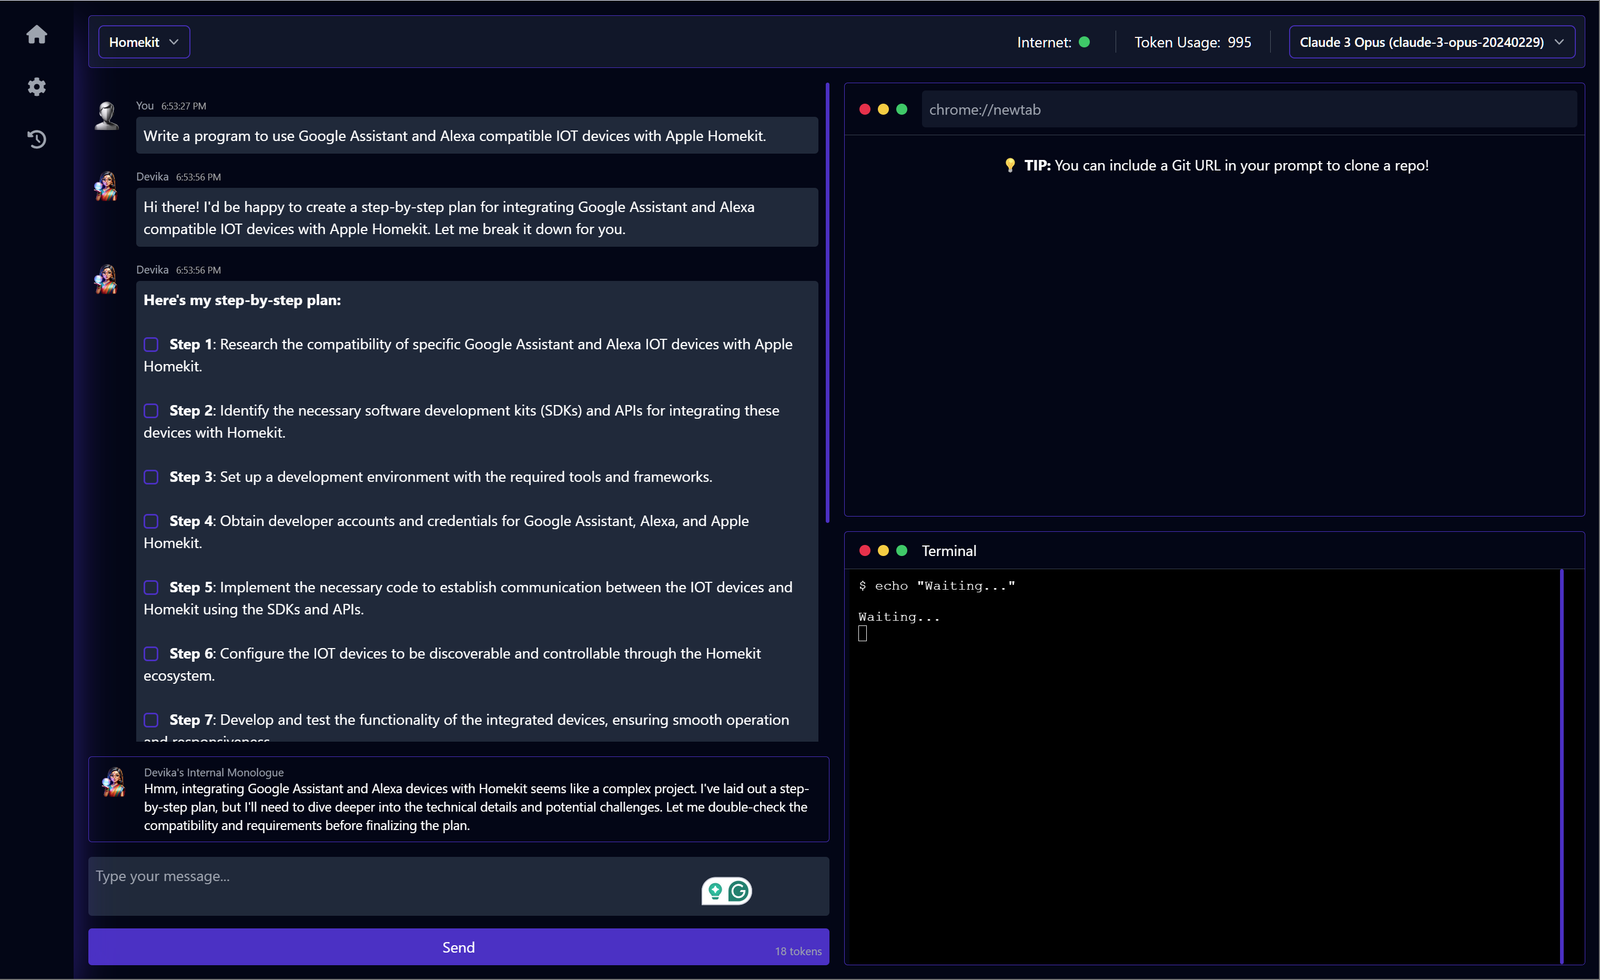This screenshot has height=980, width=1600.
Task: Open history via the clock icon
Action: [x=36, y=140]
